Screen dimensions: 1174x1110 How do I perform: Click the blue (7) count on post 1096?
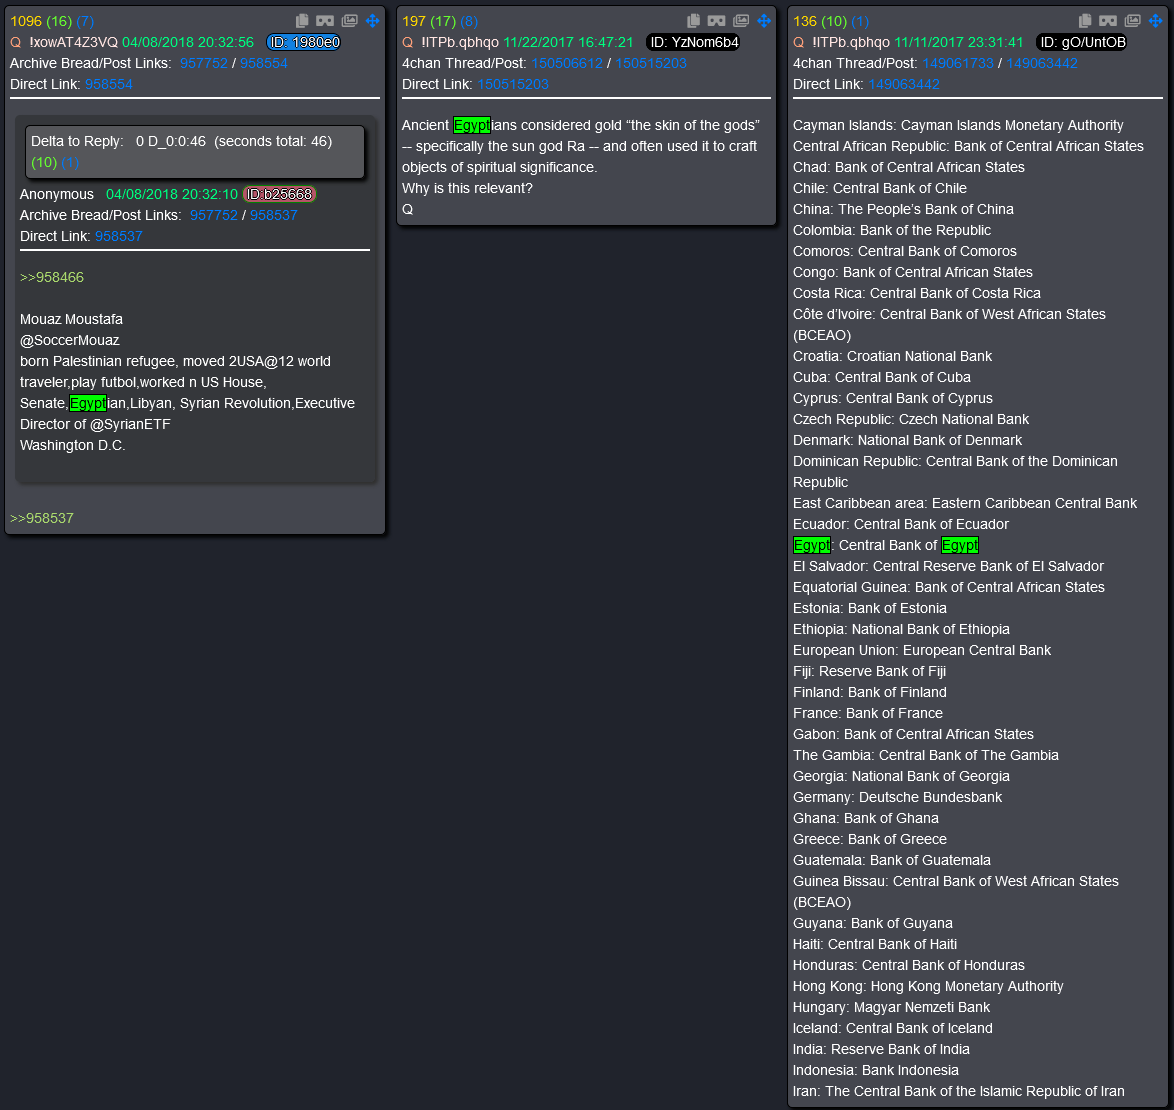pyautogui.click(x=85, y=22)
